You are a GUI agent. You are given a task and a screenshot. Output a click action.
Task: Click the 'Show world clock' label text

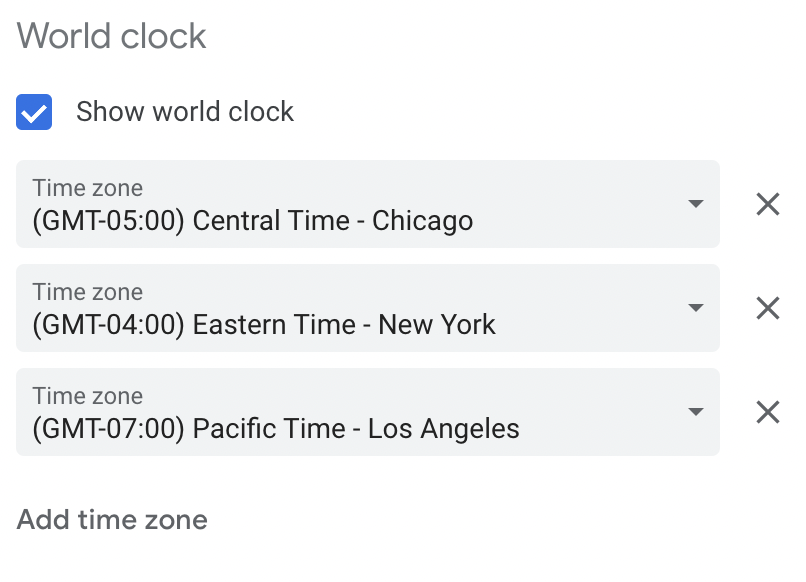185,112
